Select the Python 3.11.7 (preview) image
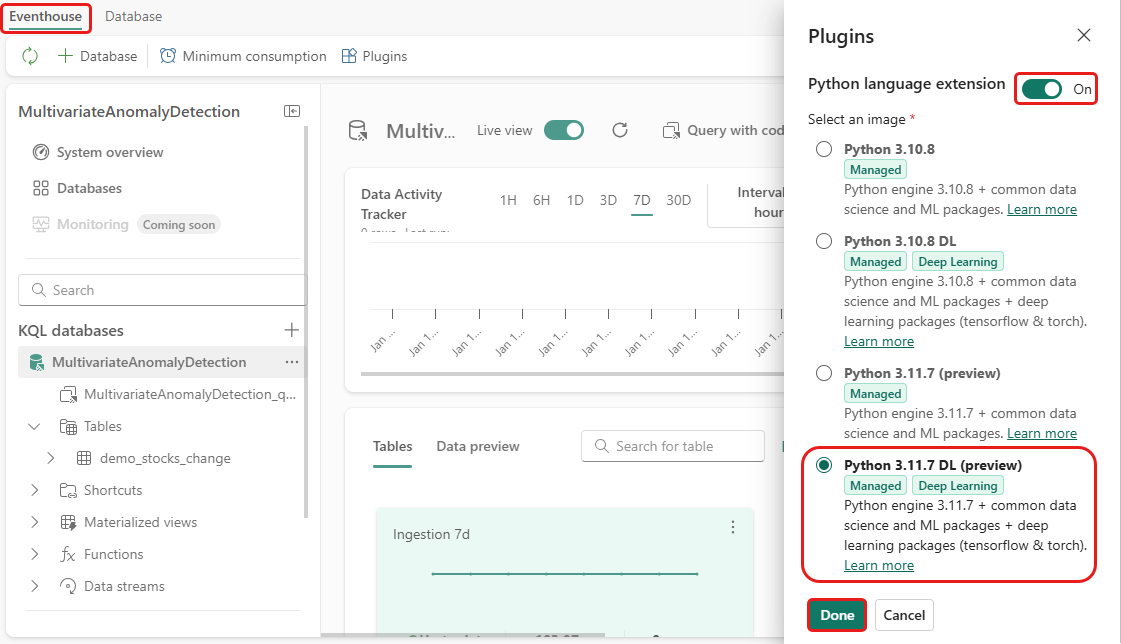 [824, 373]
